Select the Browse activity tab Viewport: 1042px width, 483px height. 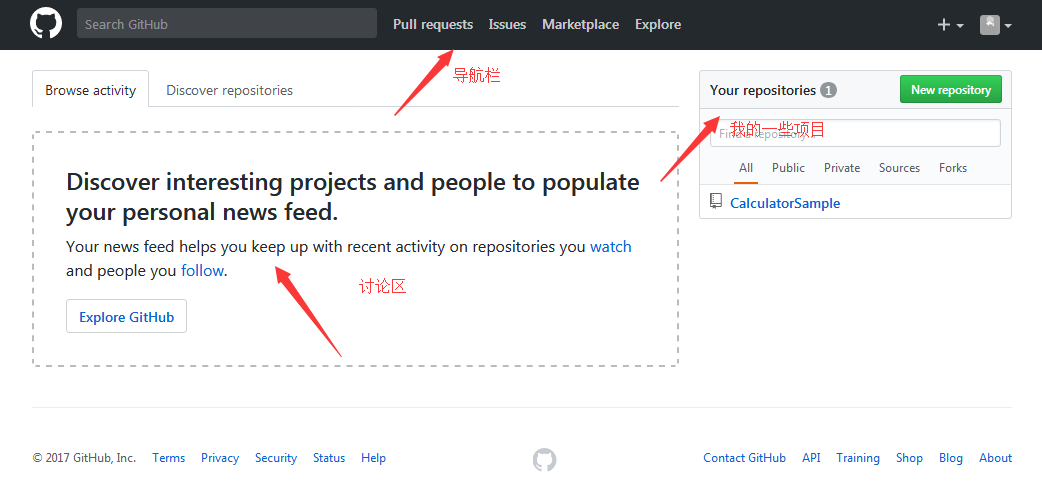pos(90,90)
